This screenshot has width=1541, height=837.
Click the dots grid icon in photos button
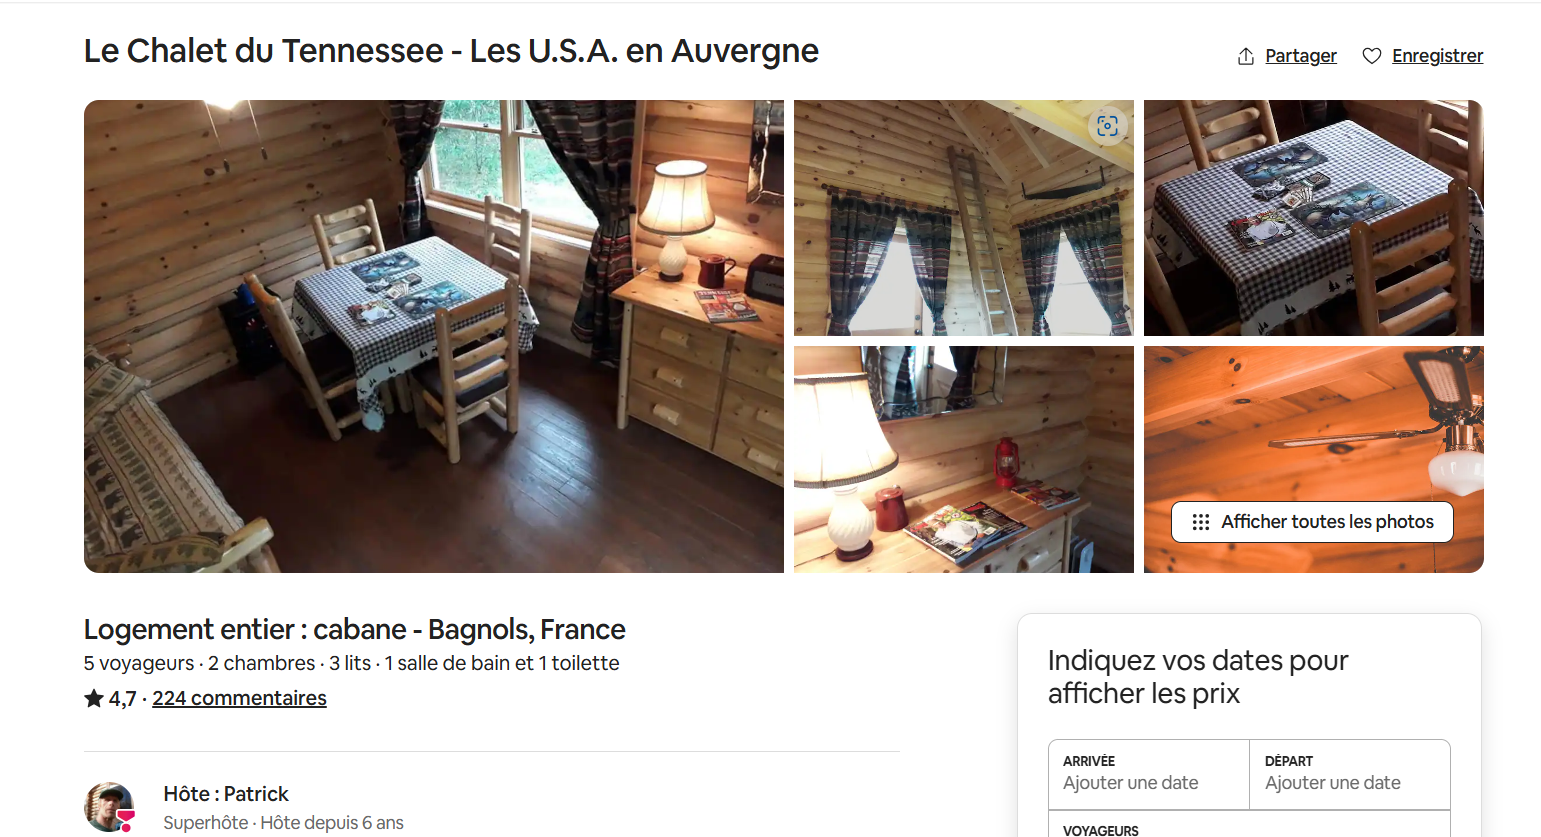pyautogui.click(x=1201, y=522)
